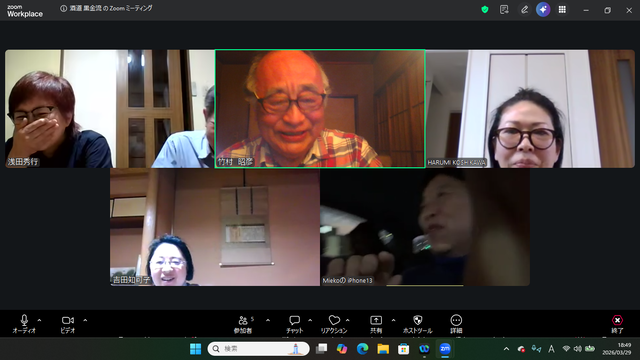Change view layout with grid icon
The width and height of the screenshot is (640, 360).
562,9
